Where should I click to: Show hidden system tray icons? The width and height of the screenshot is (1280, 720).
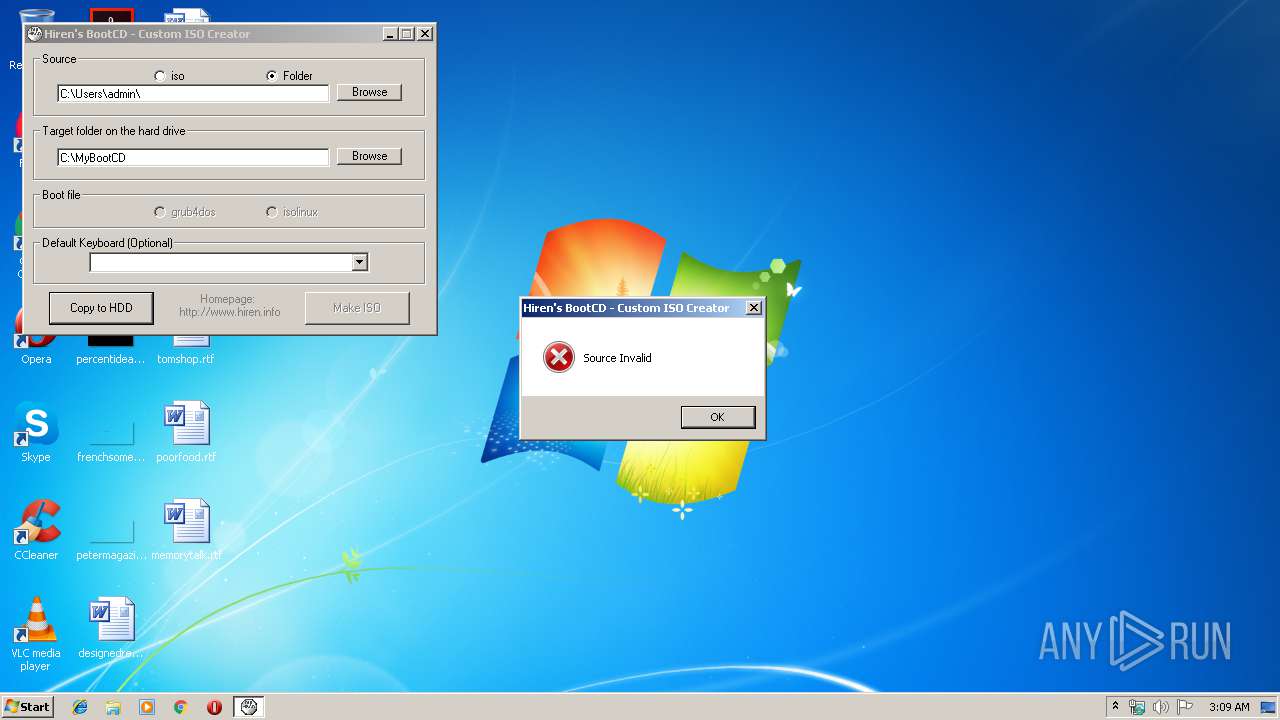coord(1115,707)
